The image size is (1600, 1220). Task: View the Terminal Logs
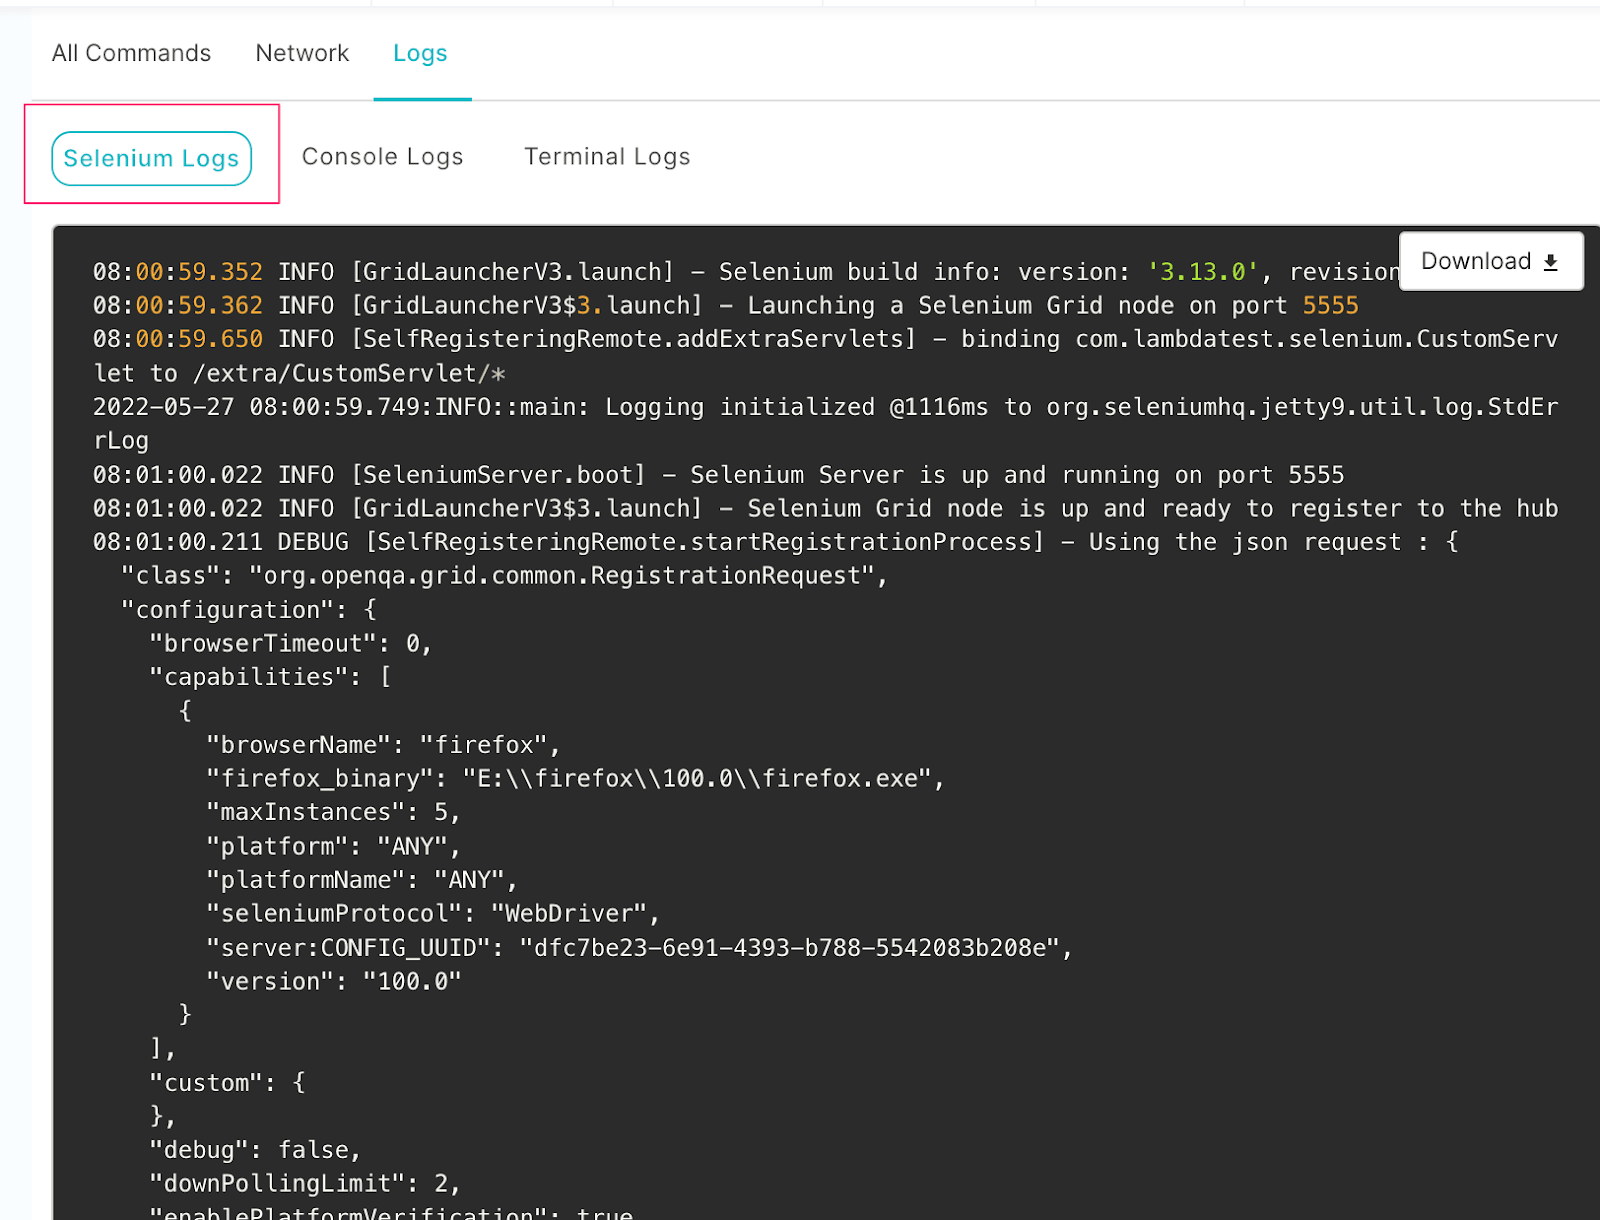tap(607, 157)
